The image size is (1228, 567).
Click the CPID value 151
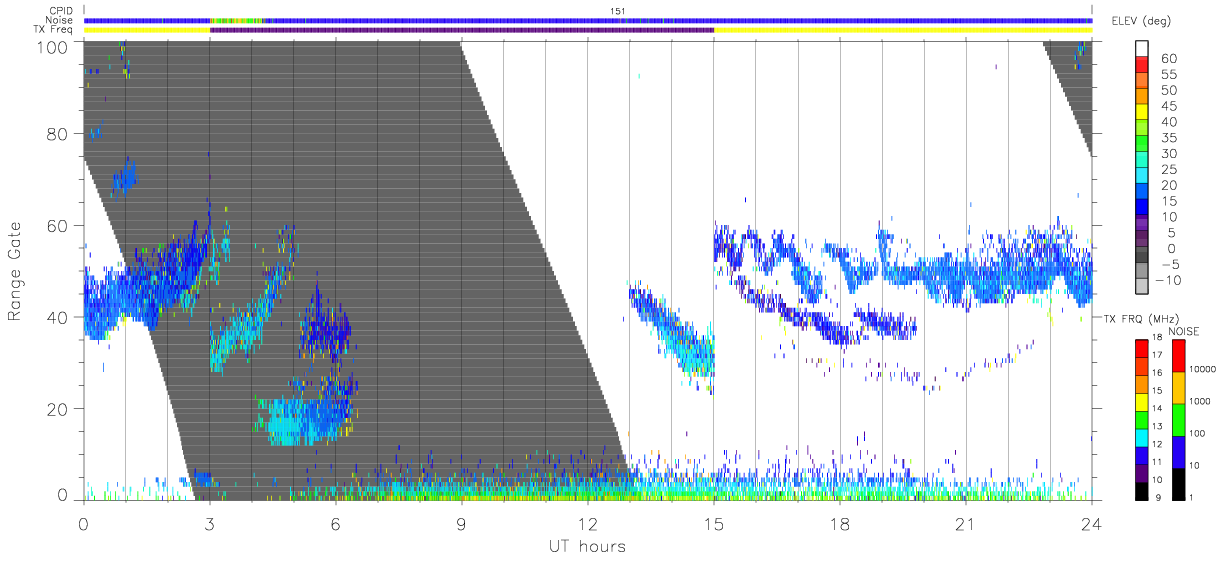pos(616,10)
